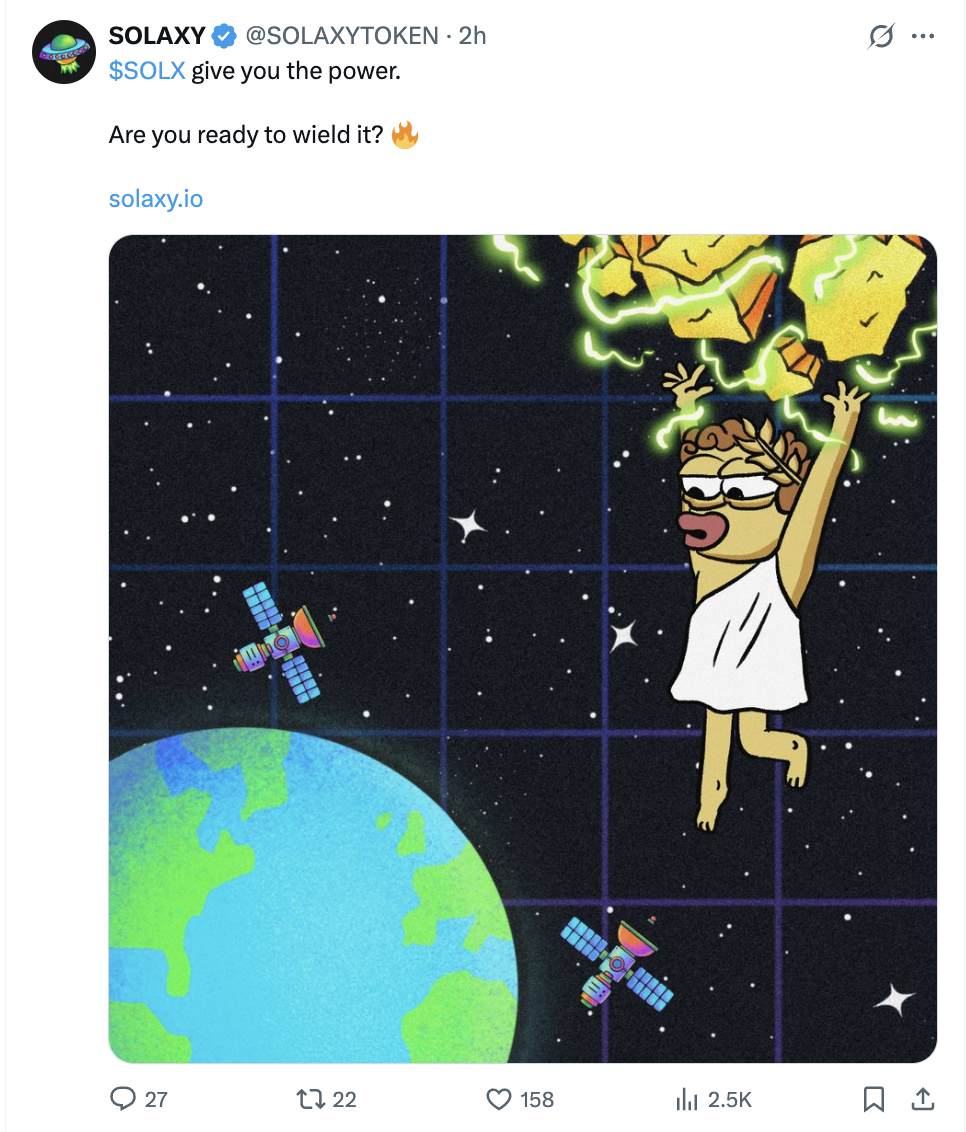The width and height of the screenshot is (966, 1132).
Task: Open the $SOLX cashtag link
Action: coord(147,71)
